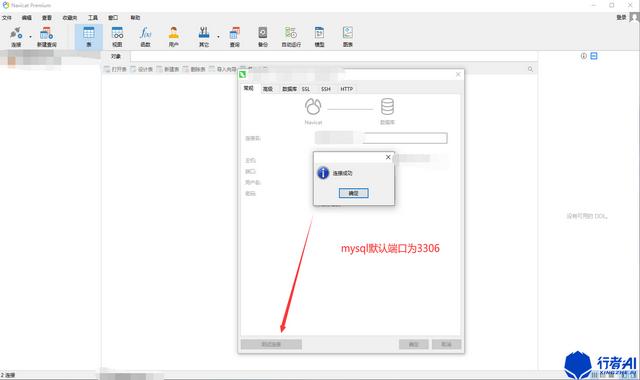Expand the dropdown arrow beside Others (其它)
The width and height of the screenshot is (640, 380).
218,37
